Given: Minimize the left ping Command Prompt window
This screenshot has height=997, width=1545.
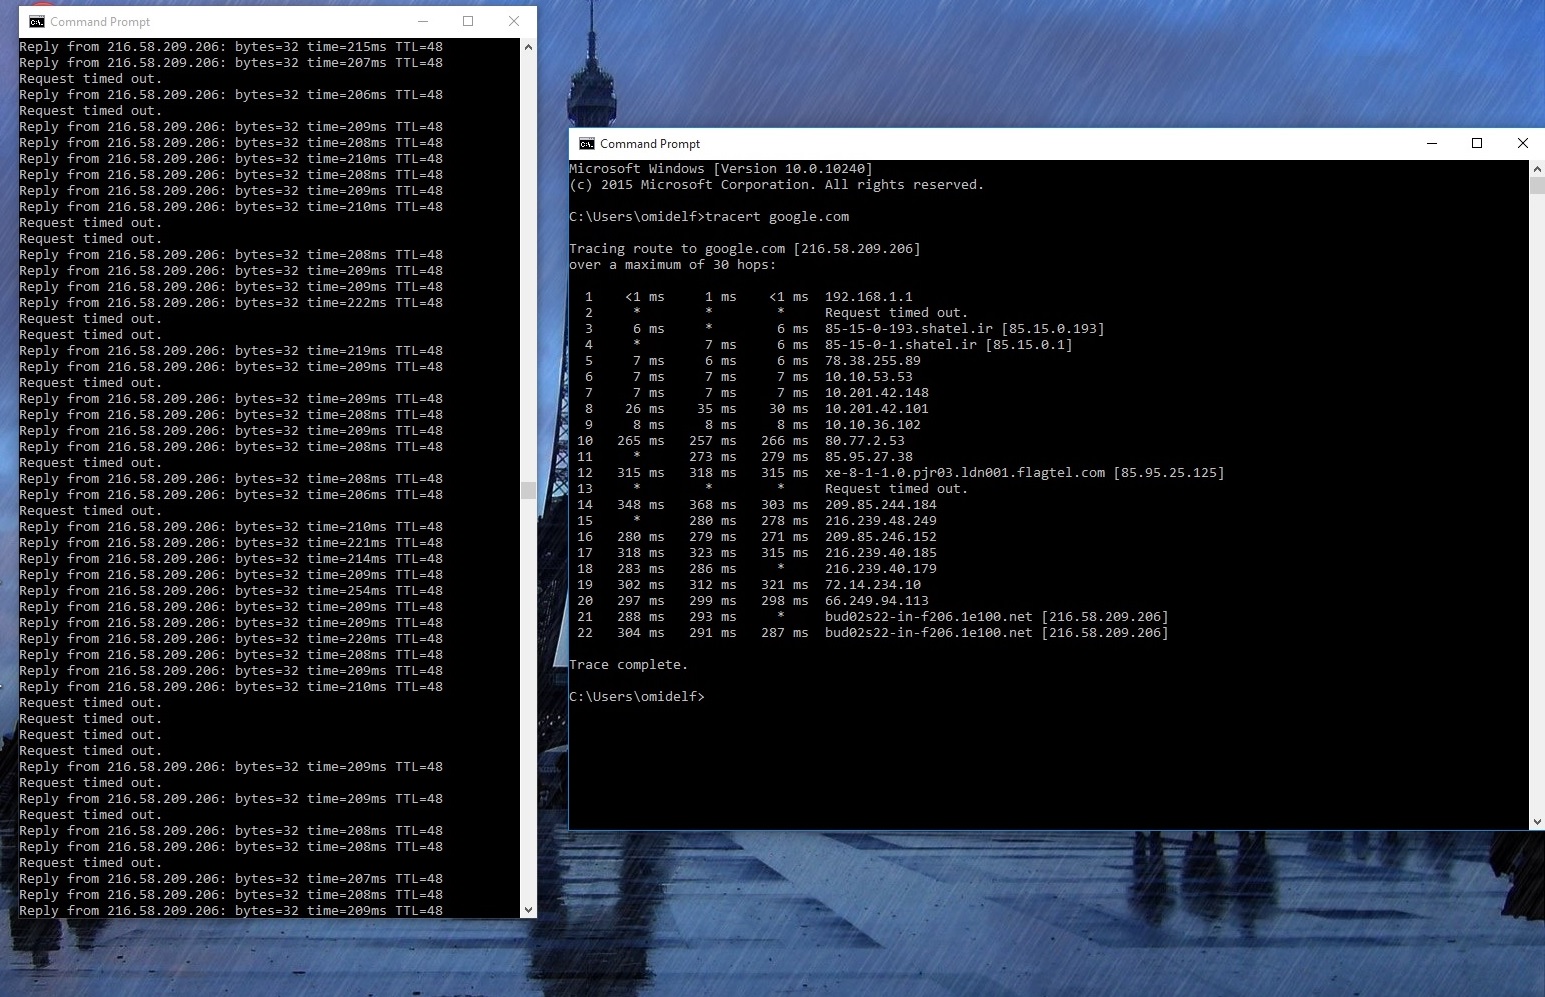Looking at the screenshot, I should click(x=423, y=21).
